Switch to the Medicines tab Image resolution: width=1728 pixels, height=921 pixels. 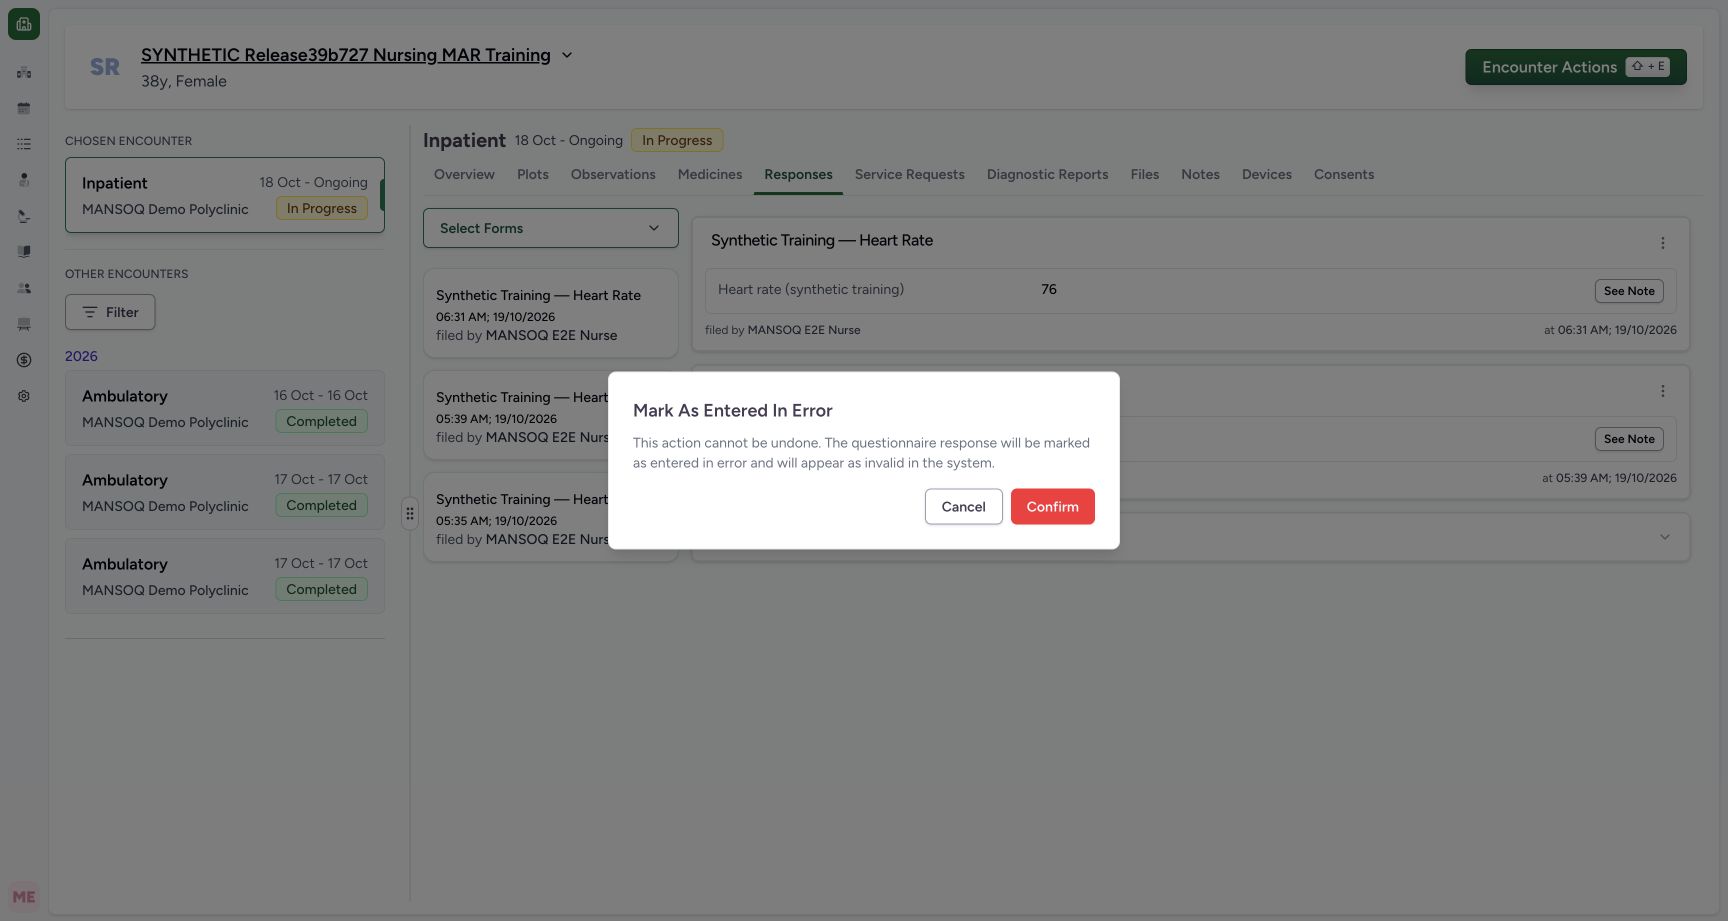tap(710, 174)
